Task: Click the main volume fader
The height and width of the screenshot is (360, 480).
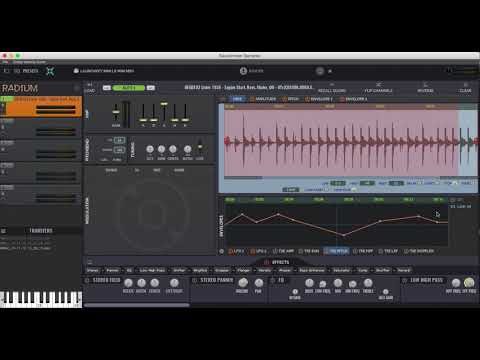Action: [x=116, y=113]
